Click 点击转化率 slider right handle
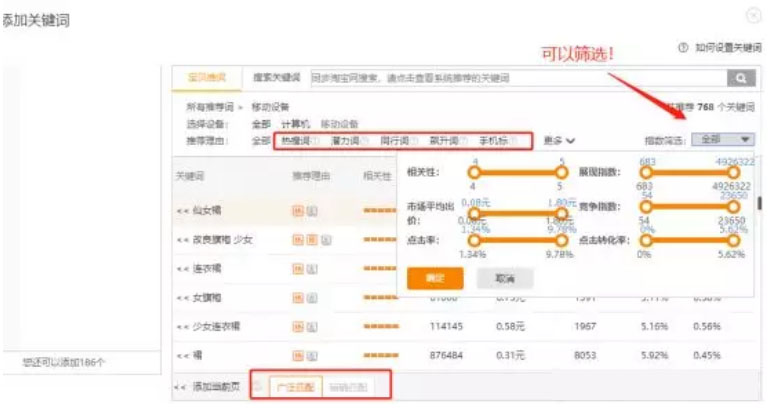Image resolution: width=772 pixels, height=411 pixels. tap(734, 240)
